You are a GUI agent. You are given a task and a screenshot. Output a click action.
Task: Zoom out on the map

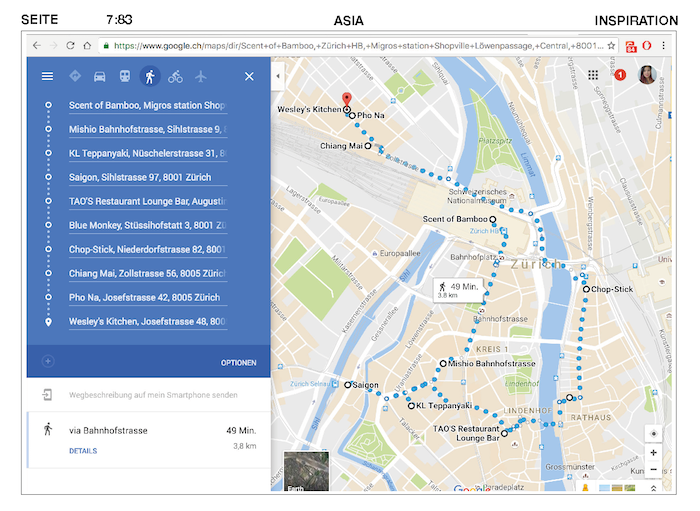coord(654,469)
